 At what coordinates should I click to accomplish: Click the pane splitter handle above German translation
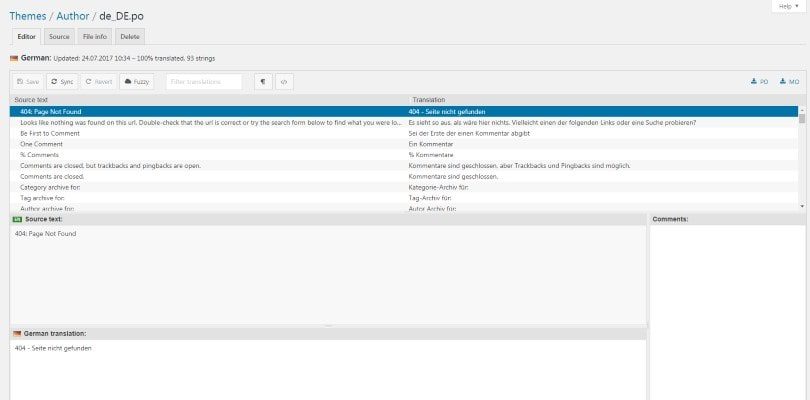click(328, 326)
